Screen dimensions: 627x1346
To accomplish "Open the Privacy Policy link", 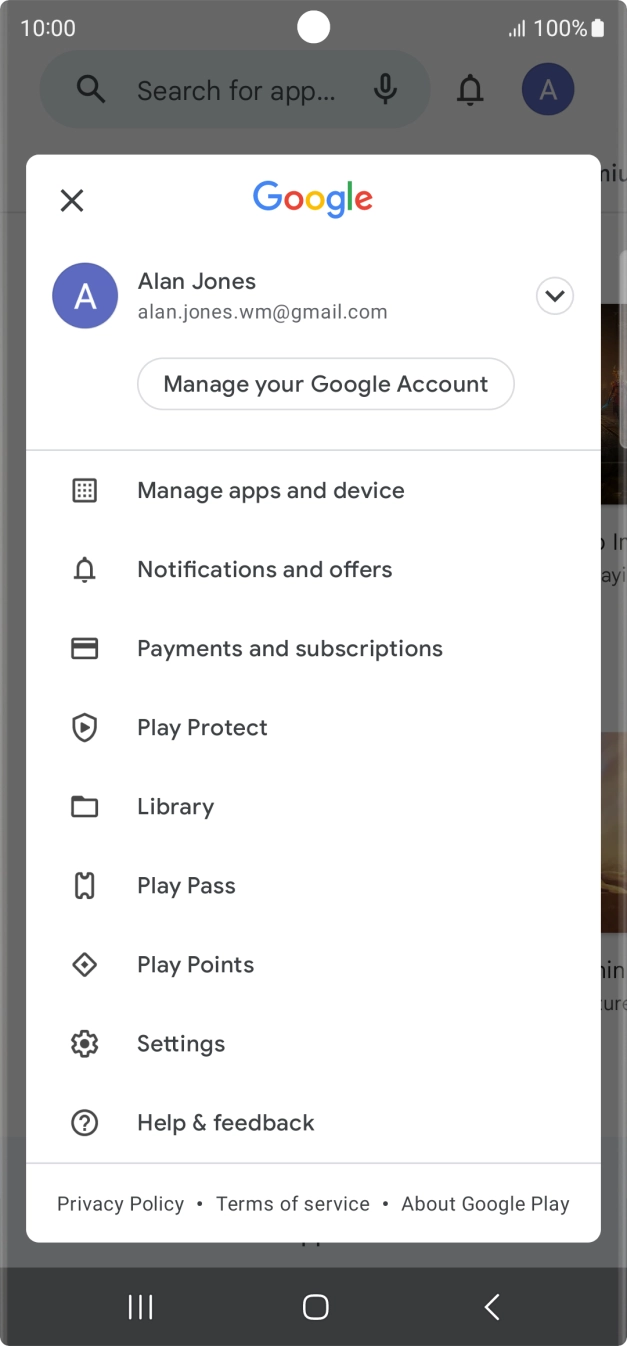I will [120, 1204].
